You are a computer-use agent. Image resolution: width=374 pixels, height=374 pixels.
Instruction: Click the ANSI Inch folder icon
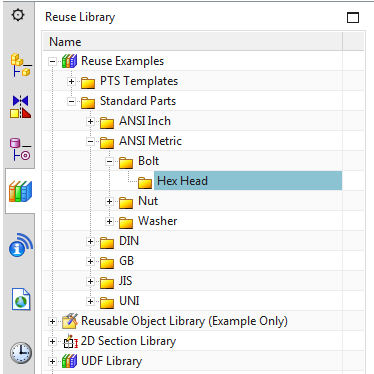[107, 122]
